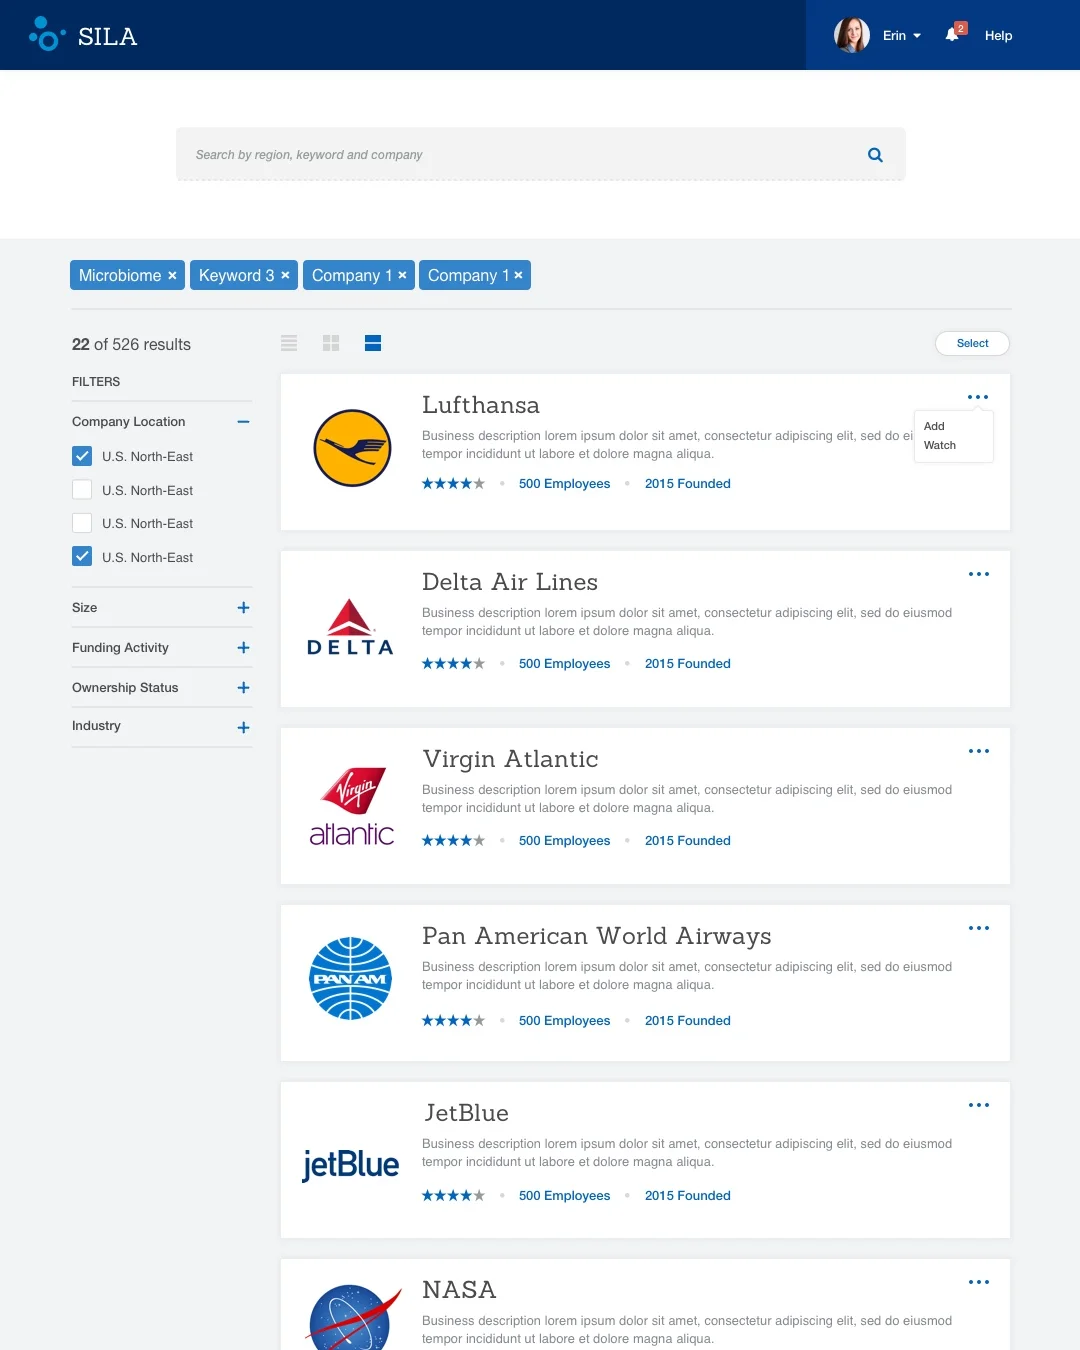Open the notifications bell
The height and width of the screenshot is (1350, 1080).
(x=952, y=35)
